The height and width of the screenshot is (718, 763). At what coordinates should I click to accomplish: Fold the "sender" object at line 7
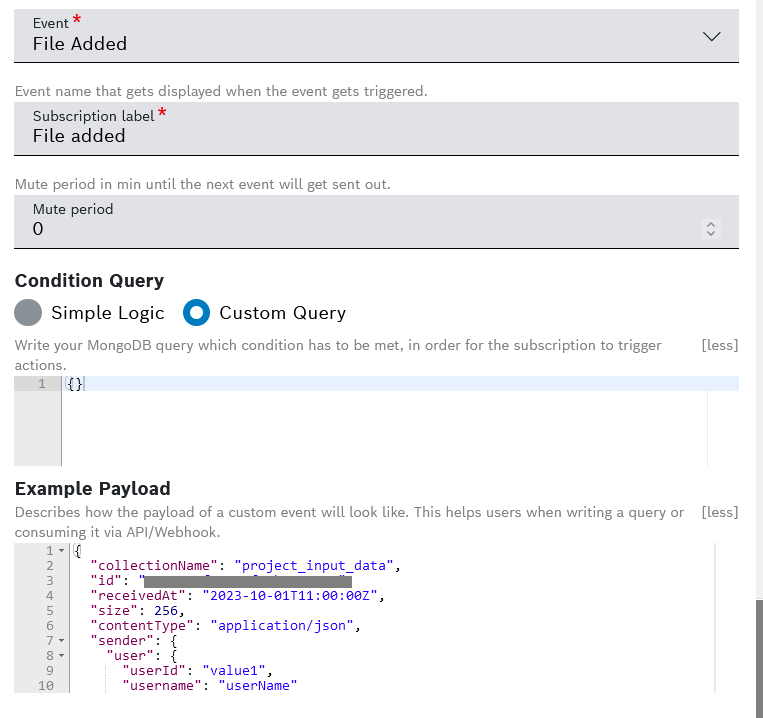pyautogui.click(x=61, y=640)
